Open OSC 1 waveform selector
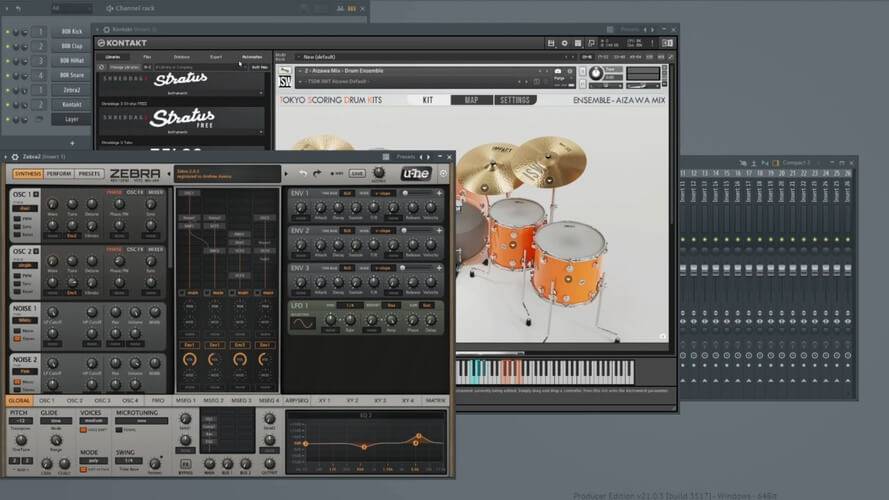Image resolution: width=889 pixels, height=500 pixels. [x=25, y=208]
